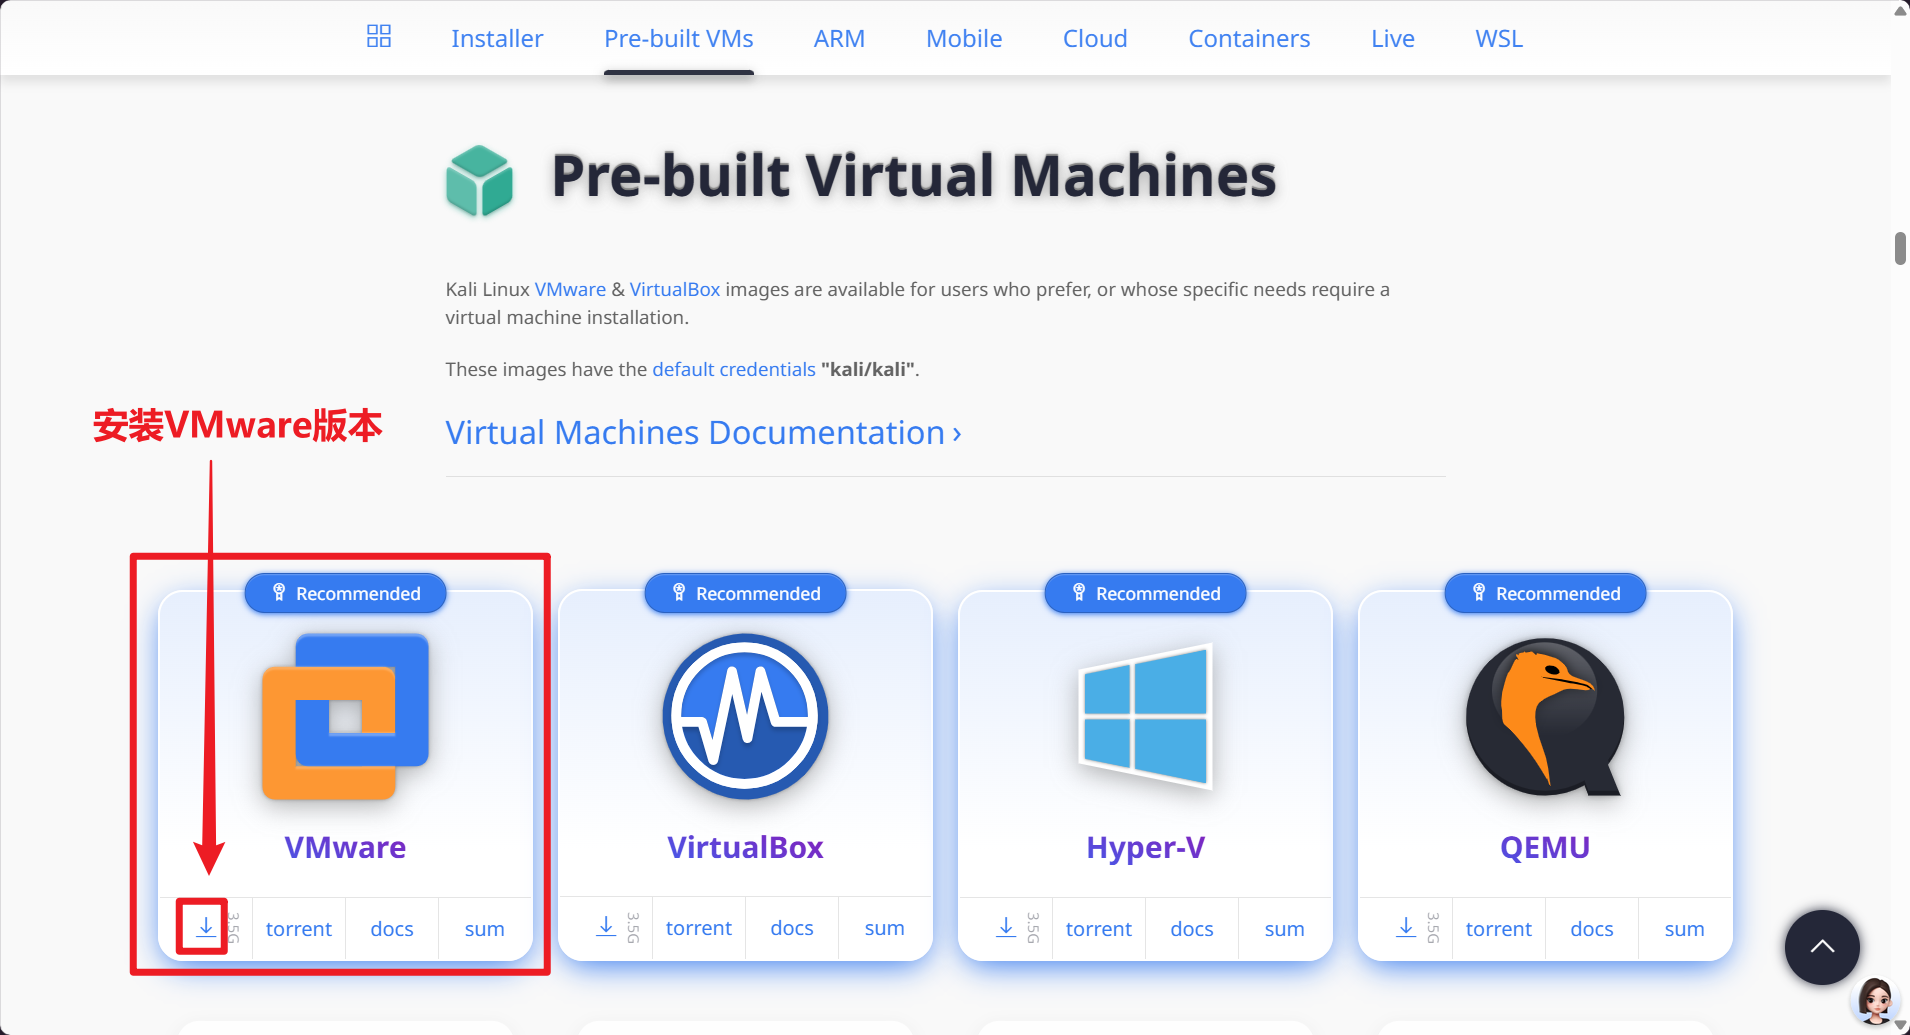Click the Recommended badge on Hyper-V card

[x=1145, y=593]
